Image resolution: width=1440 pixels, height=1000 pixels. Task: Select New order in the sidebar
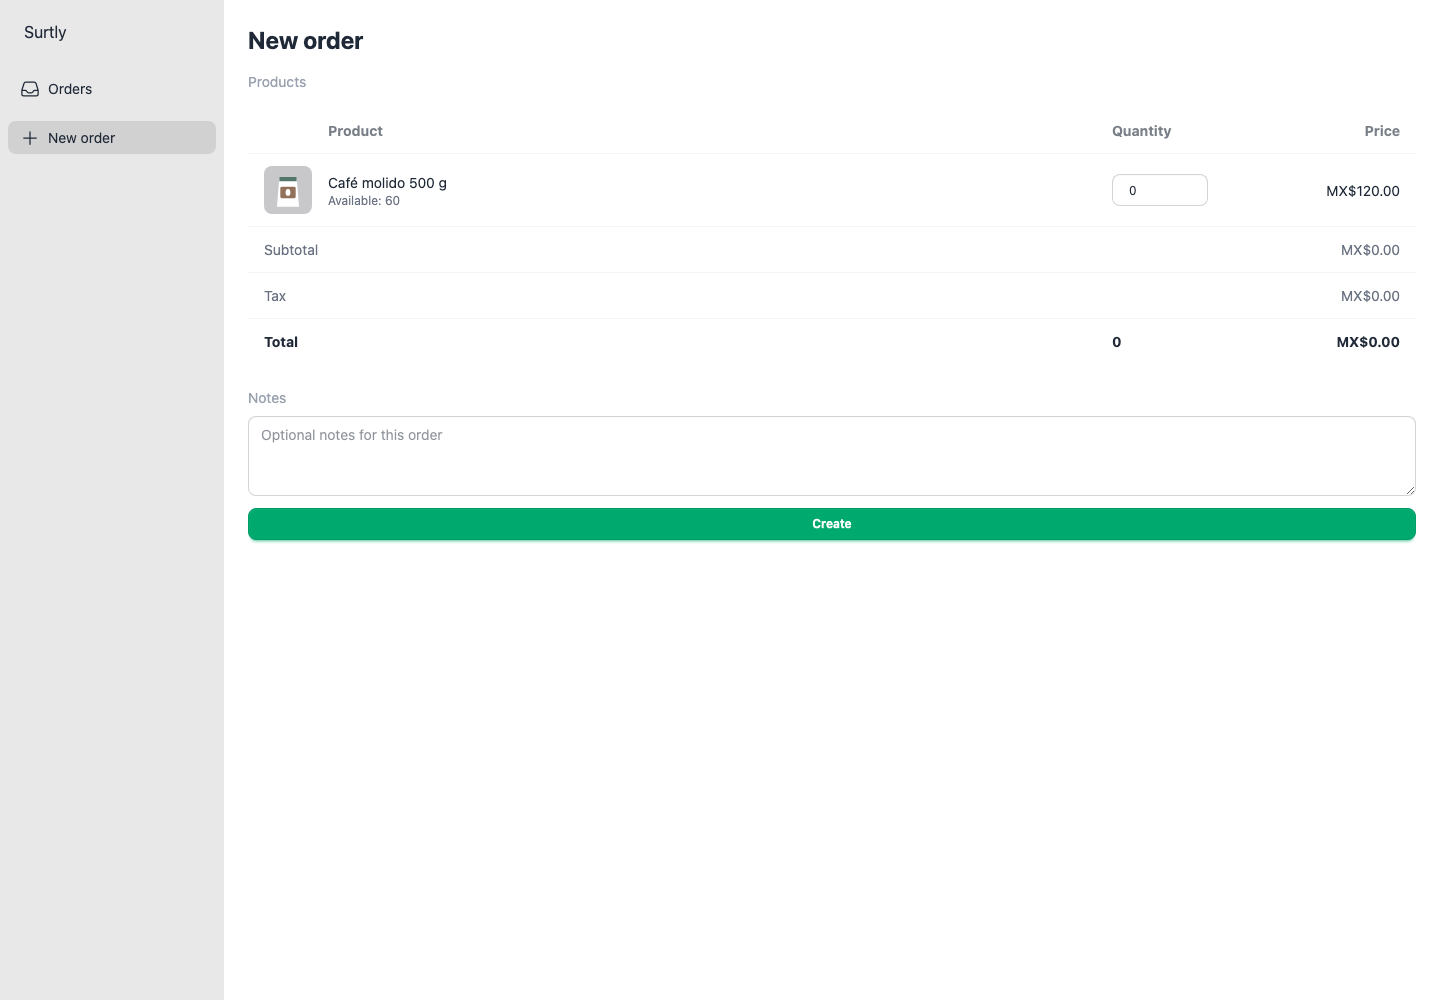point(112,138)
